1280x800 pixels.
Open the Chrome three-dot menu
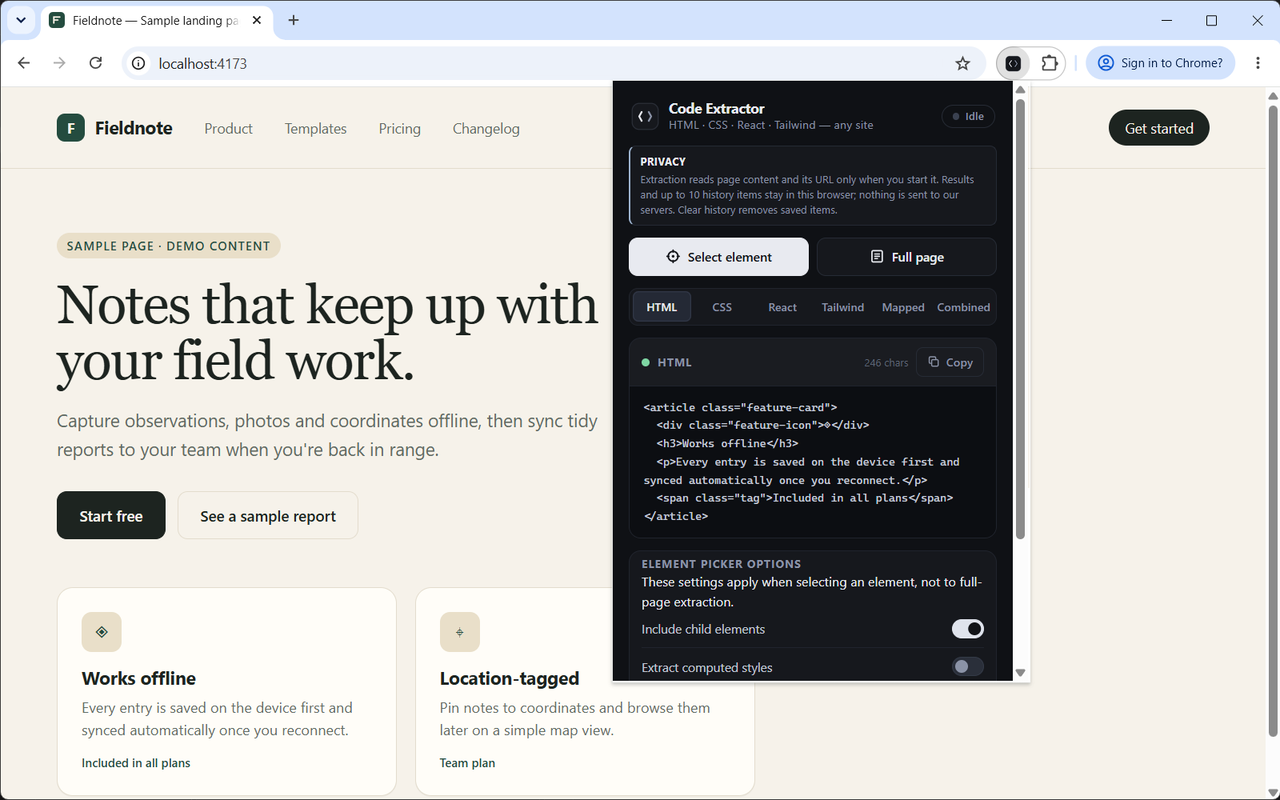click(1258, 63)
